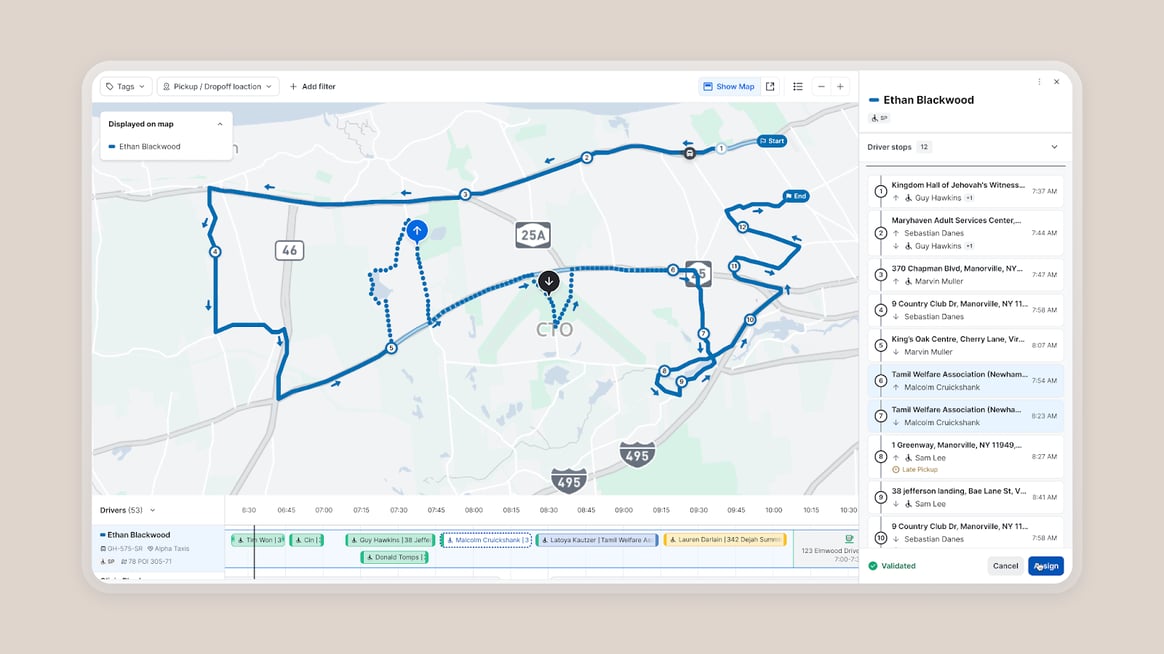Viewport: 1164px width, 654px height.
Task: Click the list view icon
Action: [x=798, y=87]
